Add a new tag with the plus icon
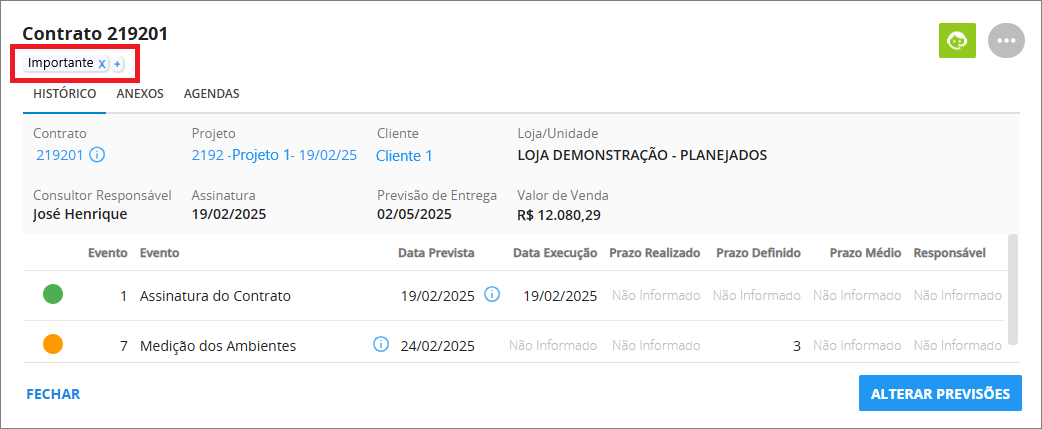Viewport: 1042px width, 429px height. [x=117, y=64]
